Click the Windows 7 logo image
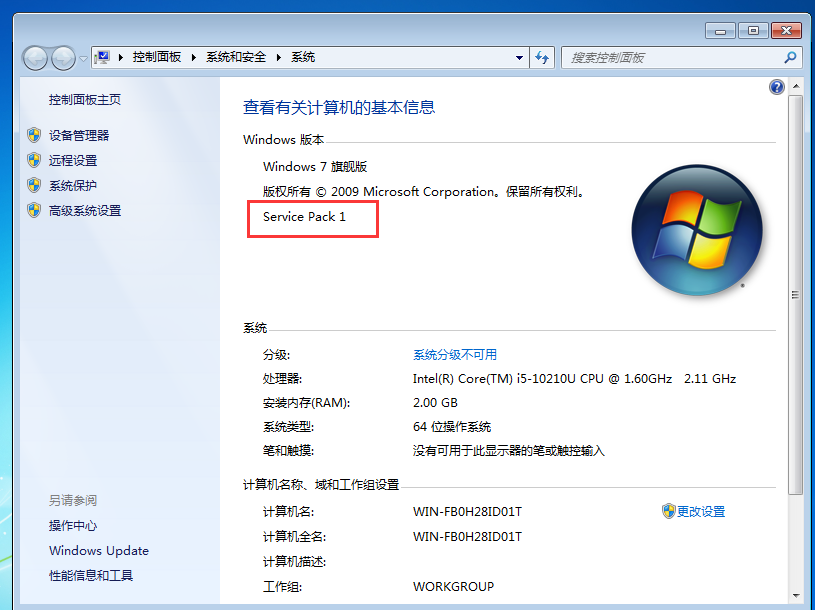Screen dimensions: 815x610 [x=697, y=230]
